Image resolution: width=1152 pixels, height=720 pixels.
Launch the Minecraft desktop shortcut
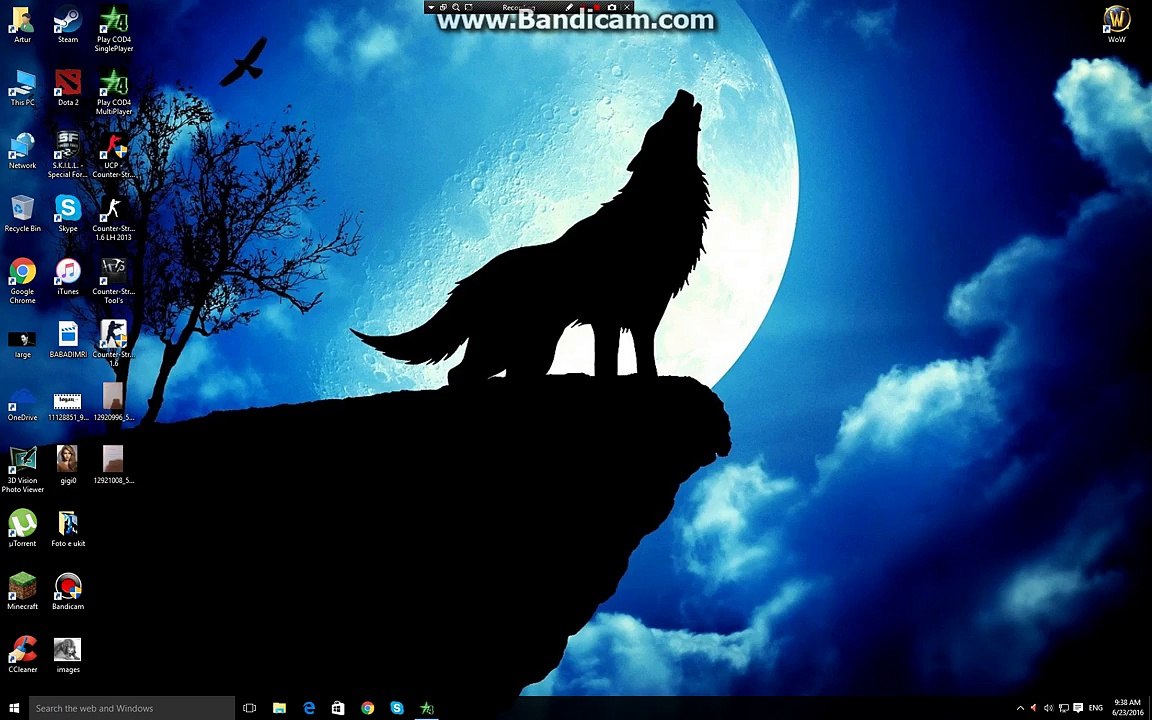[22, 592]
